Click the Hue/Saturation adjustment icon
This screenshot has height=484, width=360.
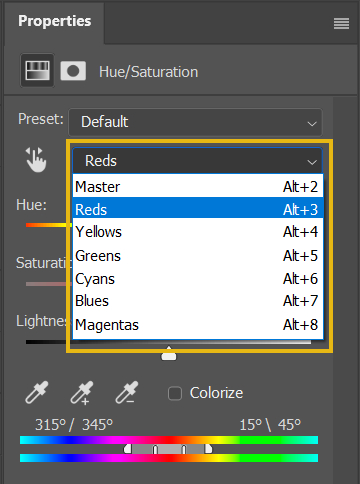(x=37, y=70)
